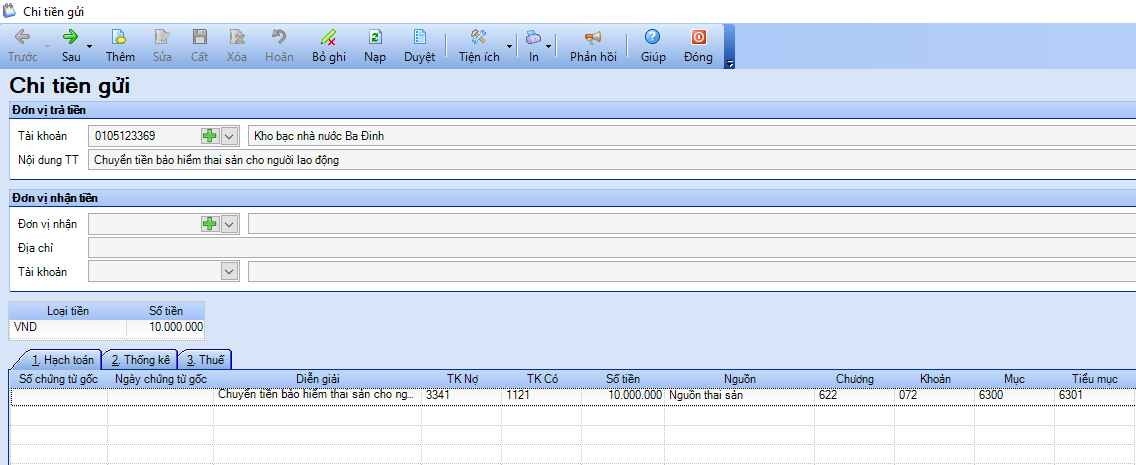Undo changes with Hoãn
The width and height of the screenshot is (1136, 465).
click(x=279, y=46)
